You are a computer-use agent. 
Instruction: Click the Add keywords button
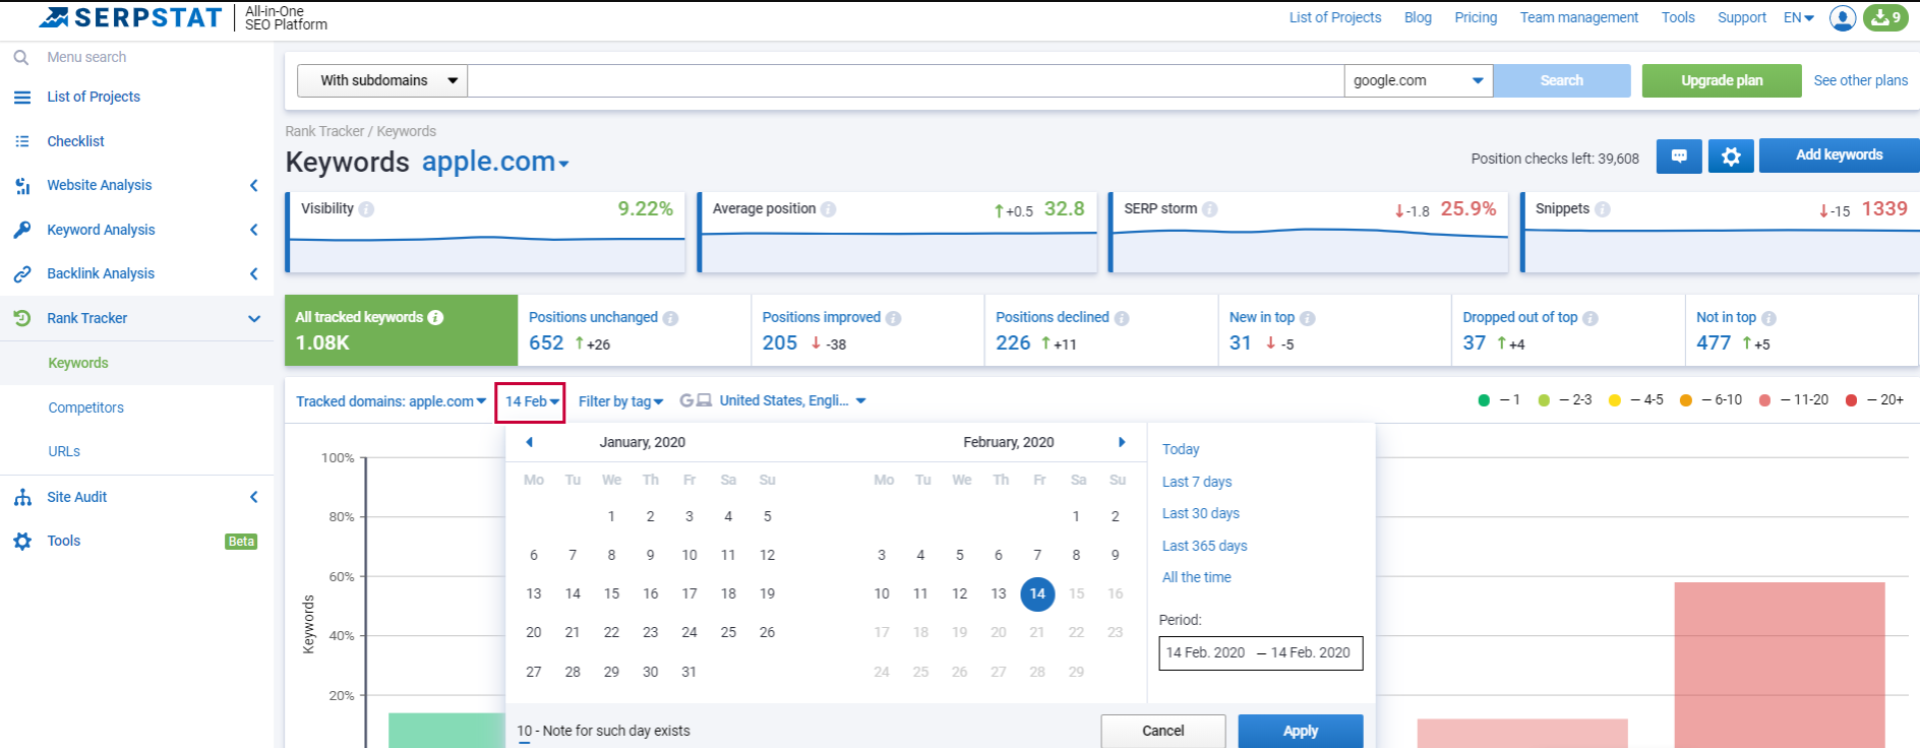(1839, 155)
